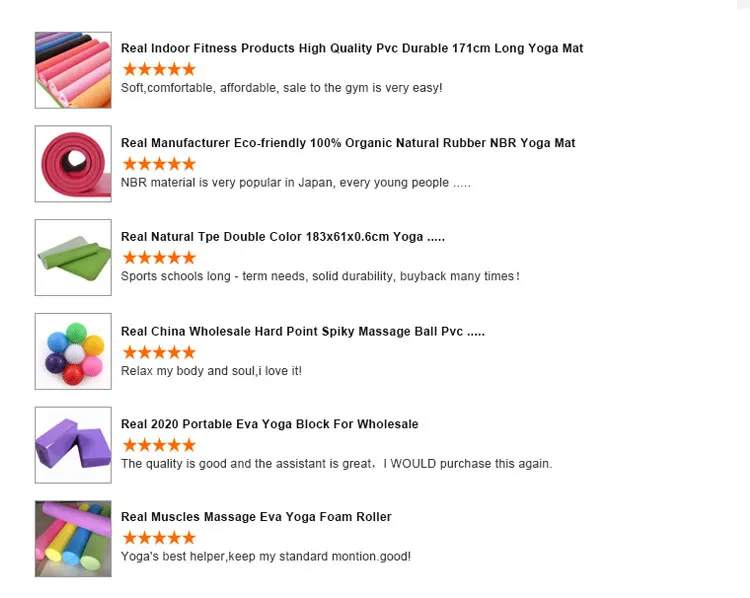Image resolution: width=750 pixels, height=598 pixels.
Task: Click the "Relax my body and soul" review
Action: click(211, 371)
